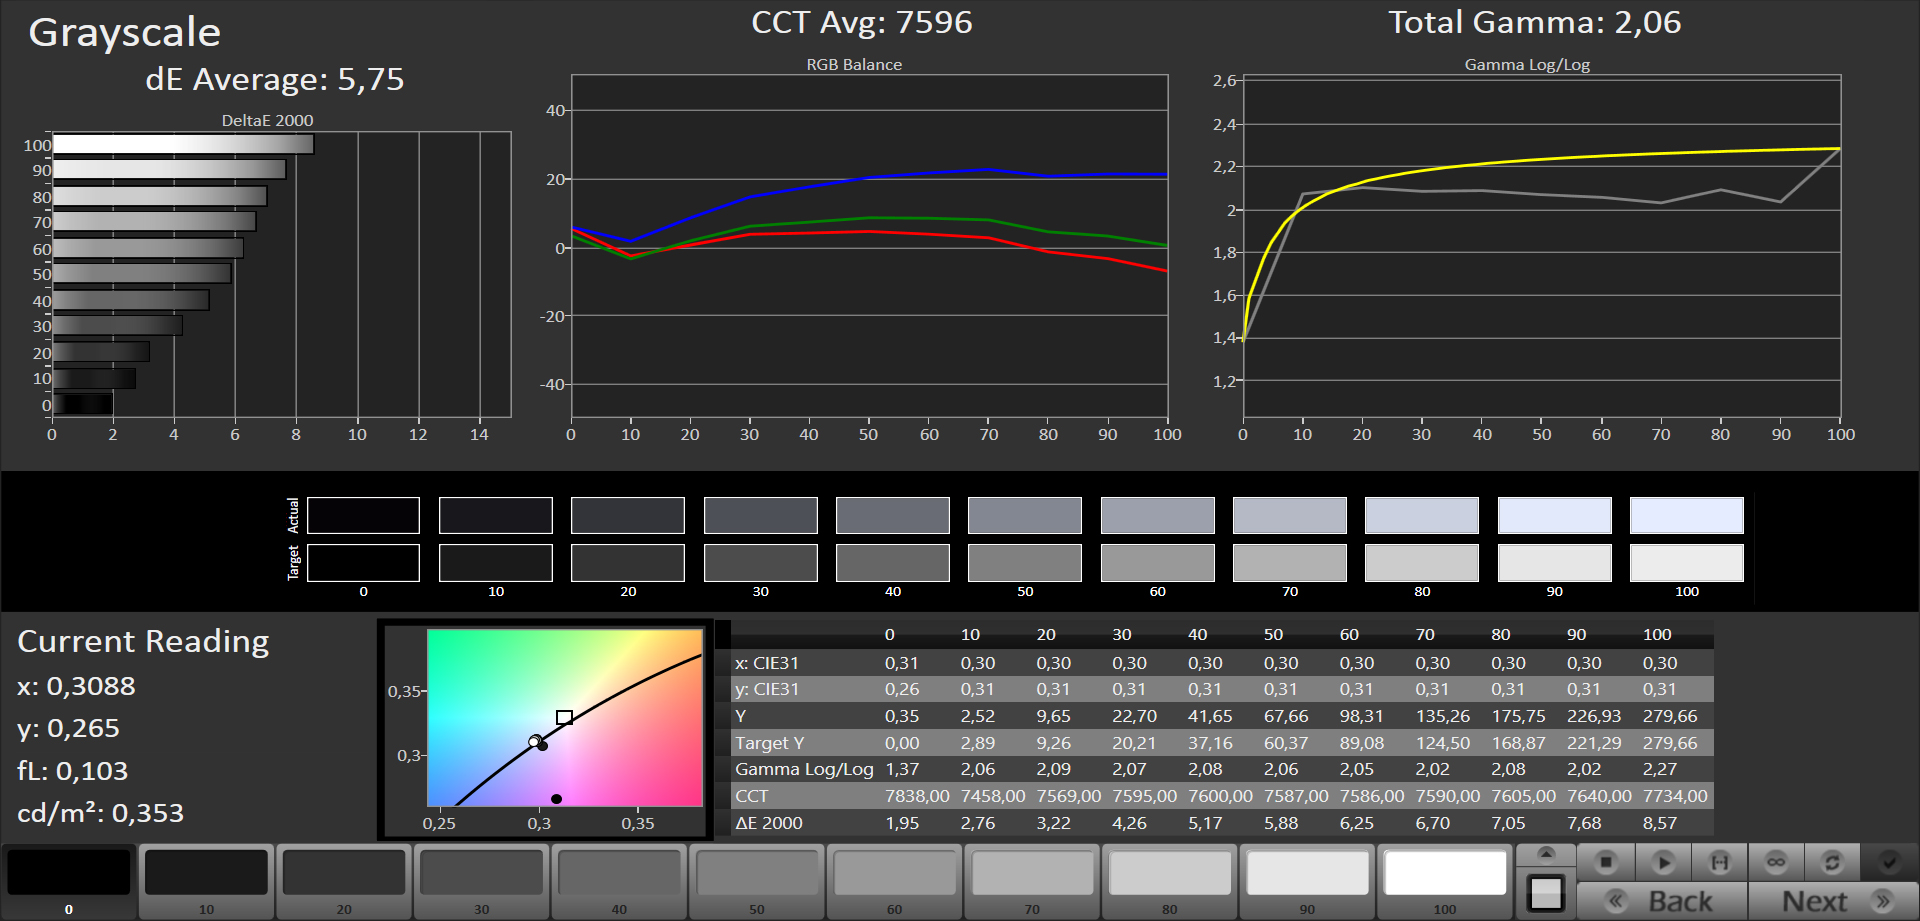This screenshot has width=1920, height=921.
Task: Select the 100 grayscale patch button
Action: point(1445,881)
